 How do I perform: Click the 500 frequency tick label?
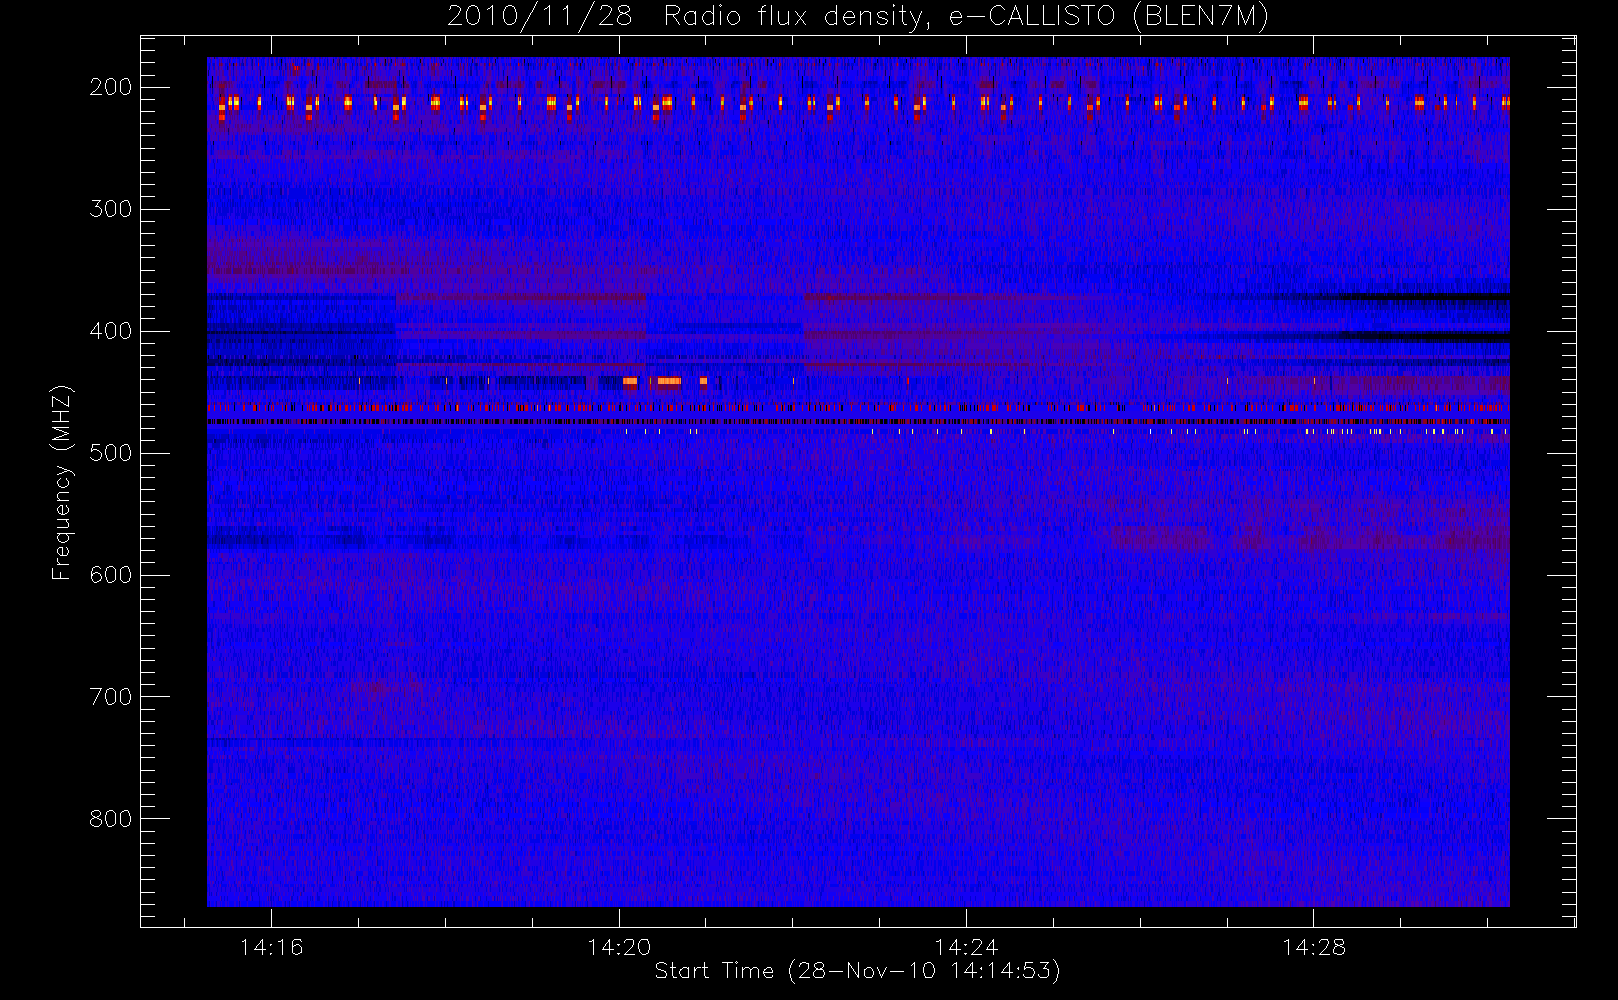point(111,453)
